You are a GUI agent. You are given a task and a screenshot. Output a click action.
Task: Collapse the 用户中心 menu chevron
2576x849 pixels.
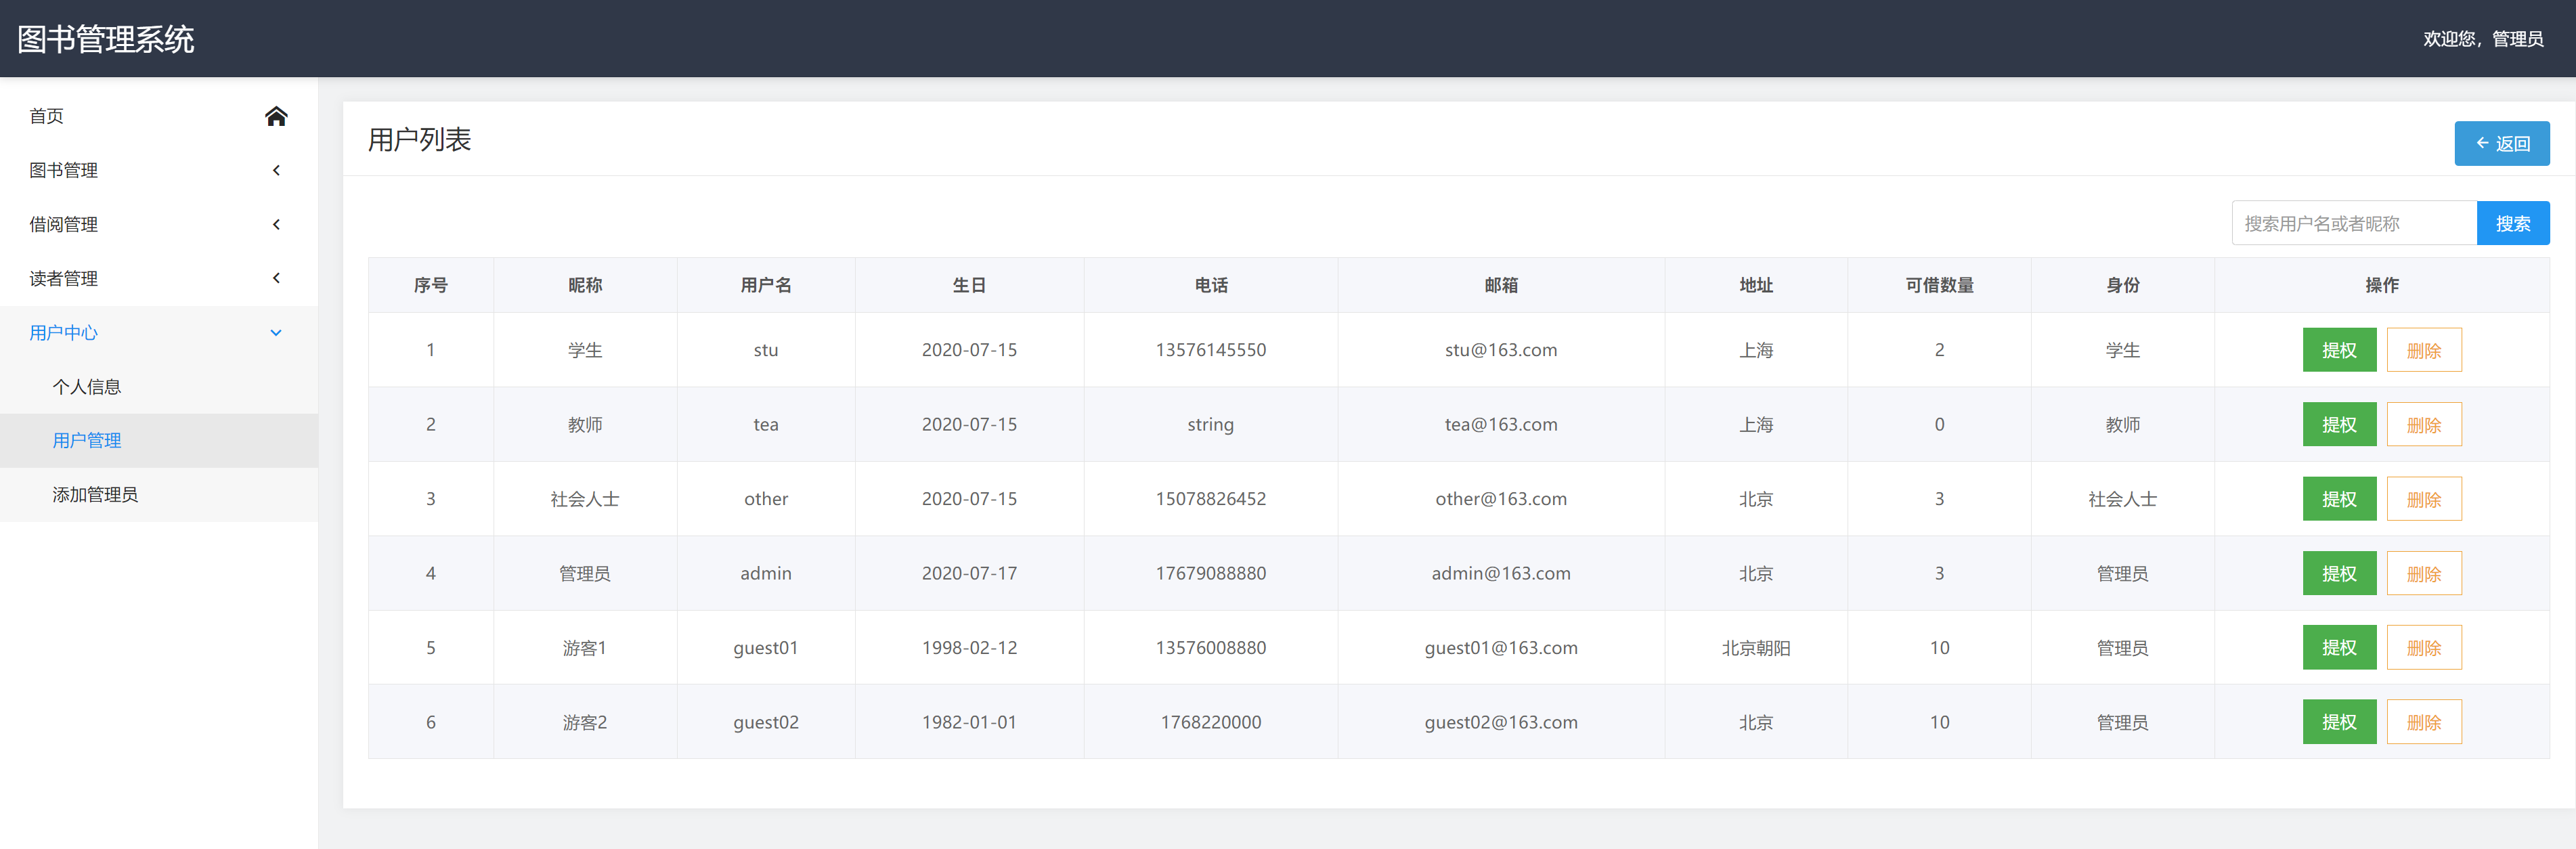276,333
